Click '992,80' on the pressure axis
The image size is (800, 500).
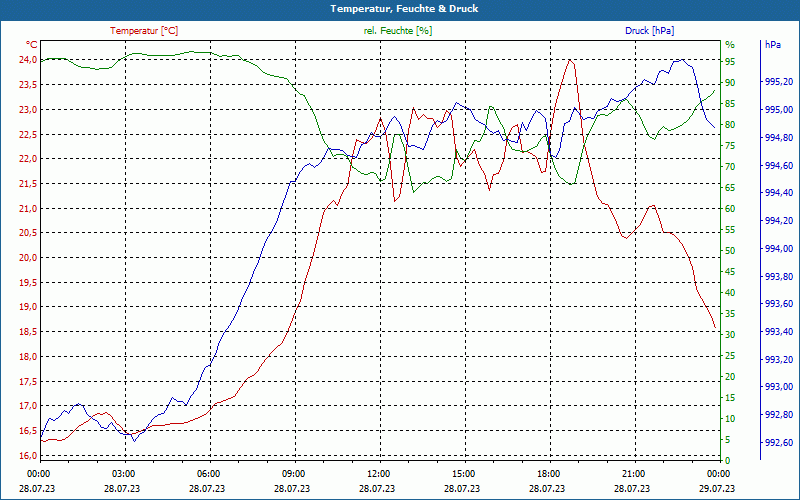coord(779,415)
